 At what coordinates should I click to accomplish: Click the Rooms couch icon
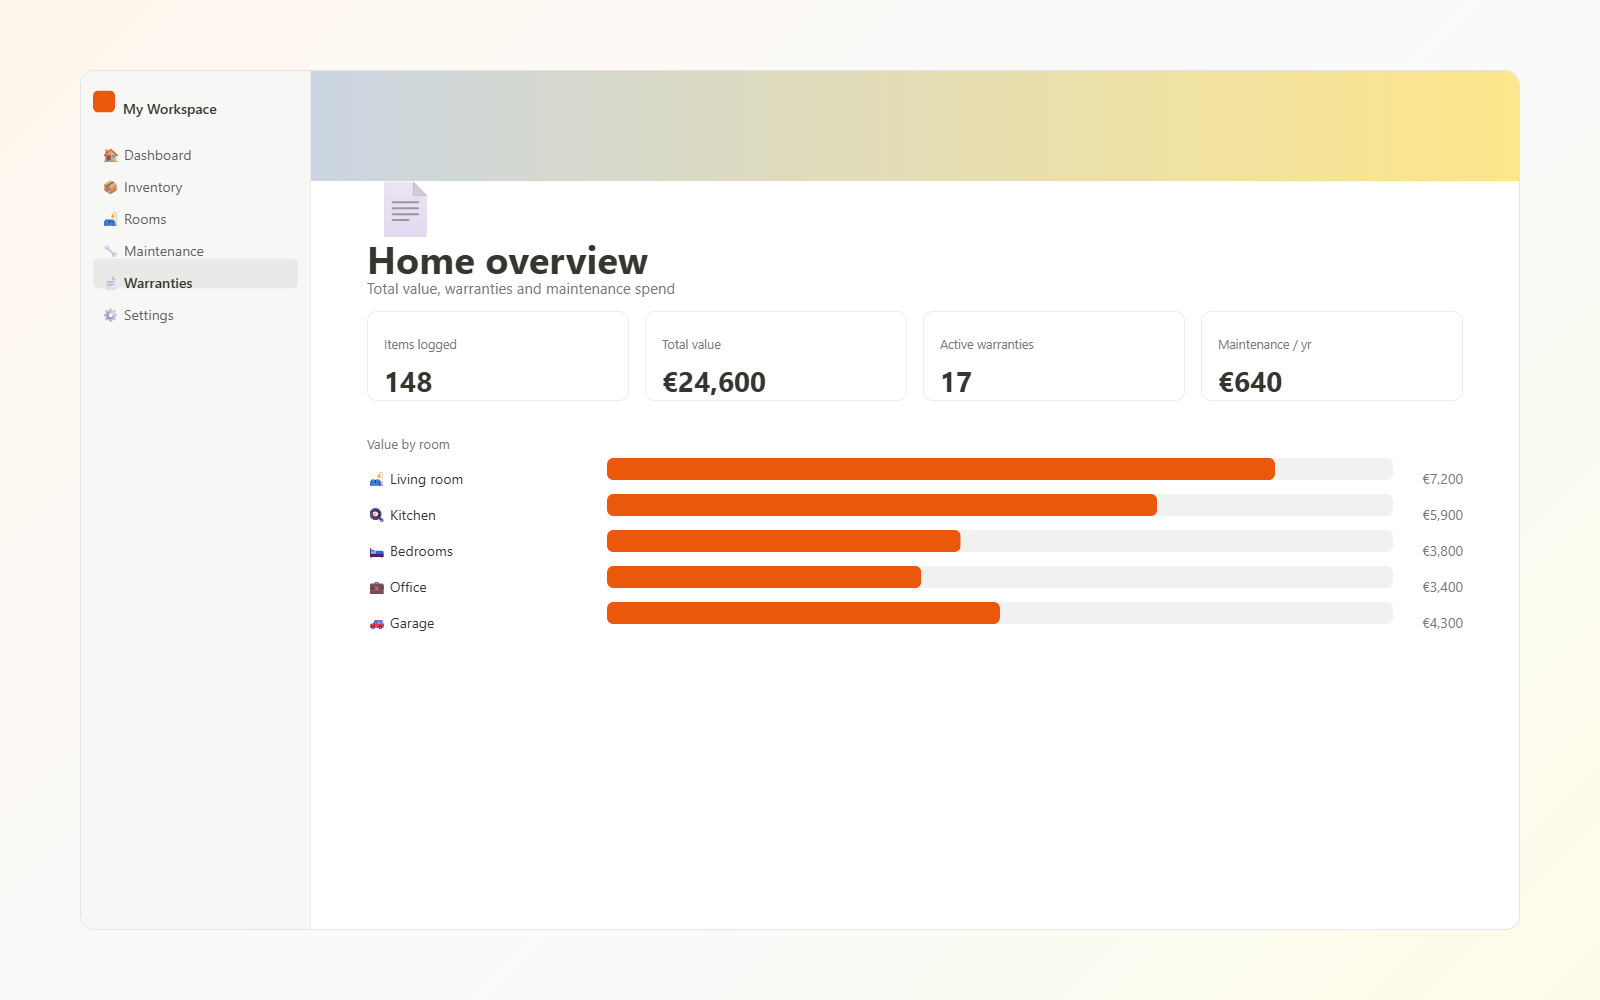point(111,219)
